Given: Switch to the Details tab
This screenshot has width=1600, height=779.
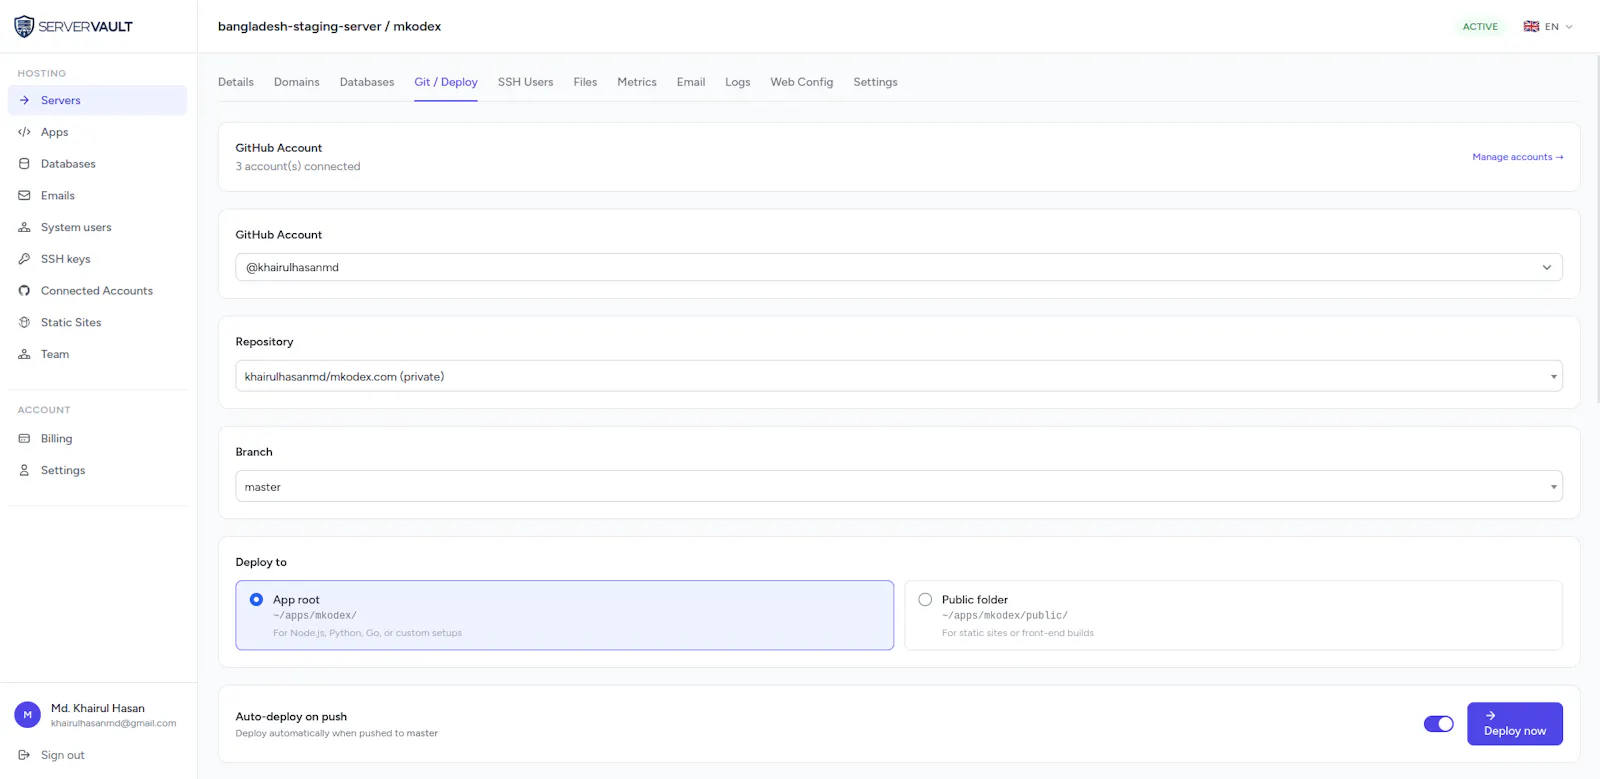Looking at the screenshot, I should point(236,82).
